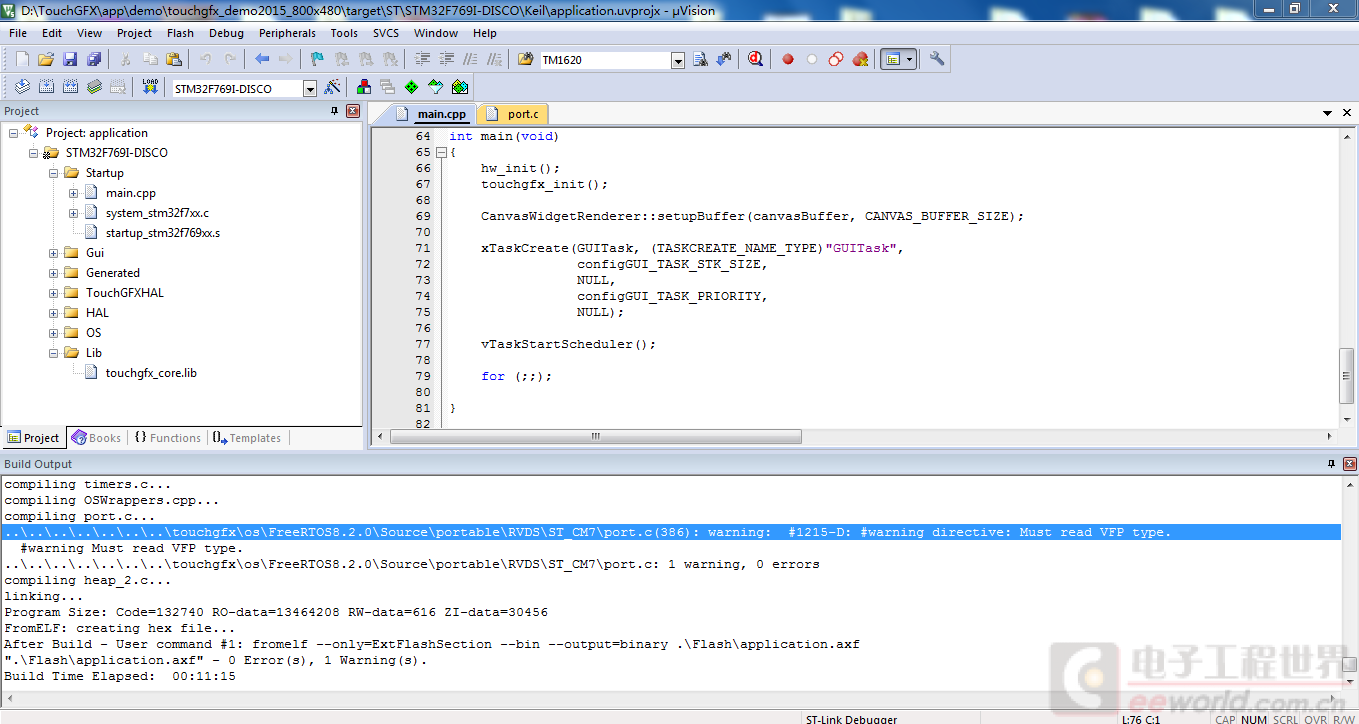Toggle auto-hide pin of the Build Output panel
The image size is (1359, 724).
[x=1332, y=464]
